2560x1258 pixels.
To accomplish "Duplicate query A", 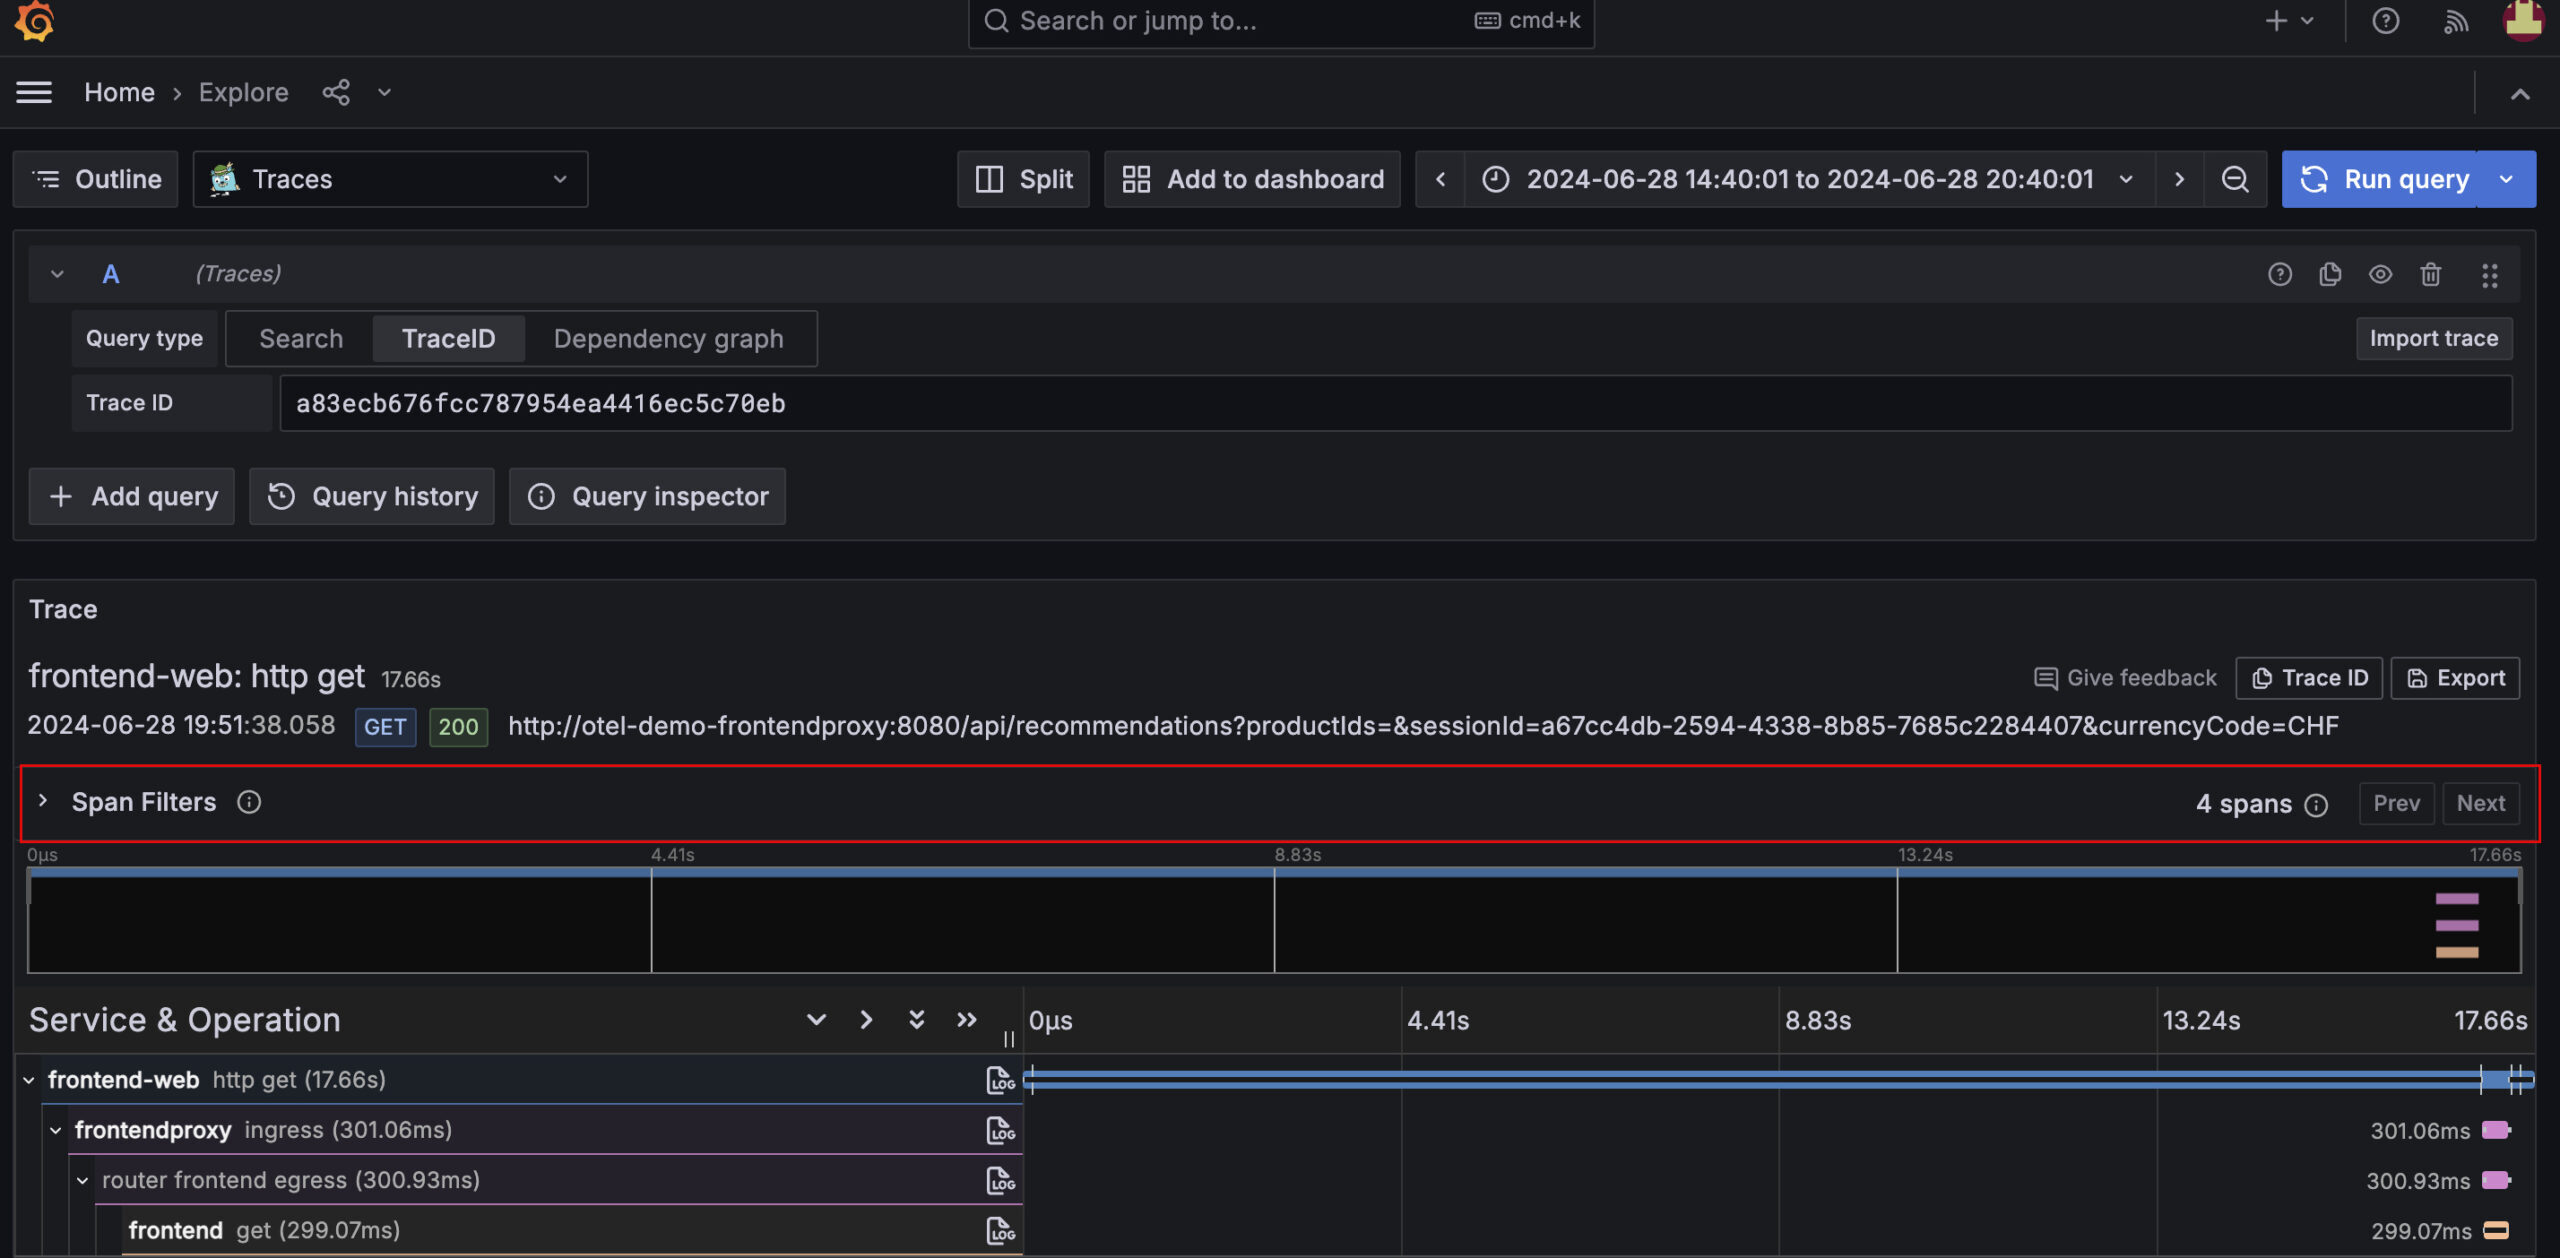I will tap(2330, 274).
